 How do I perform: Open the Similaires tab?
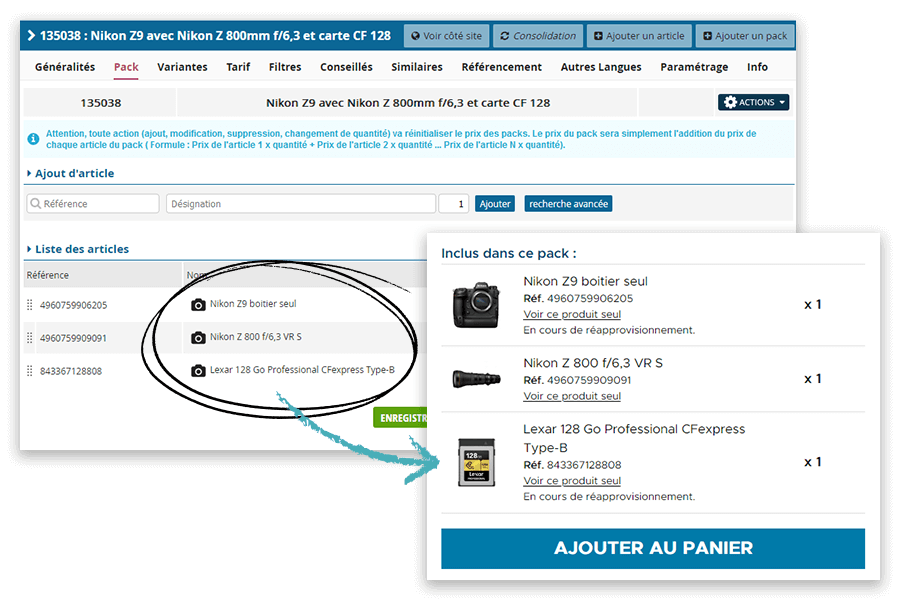click(417, 67)
